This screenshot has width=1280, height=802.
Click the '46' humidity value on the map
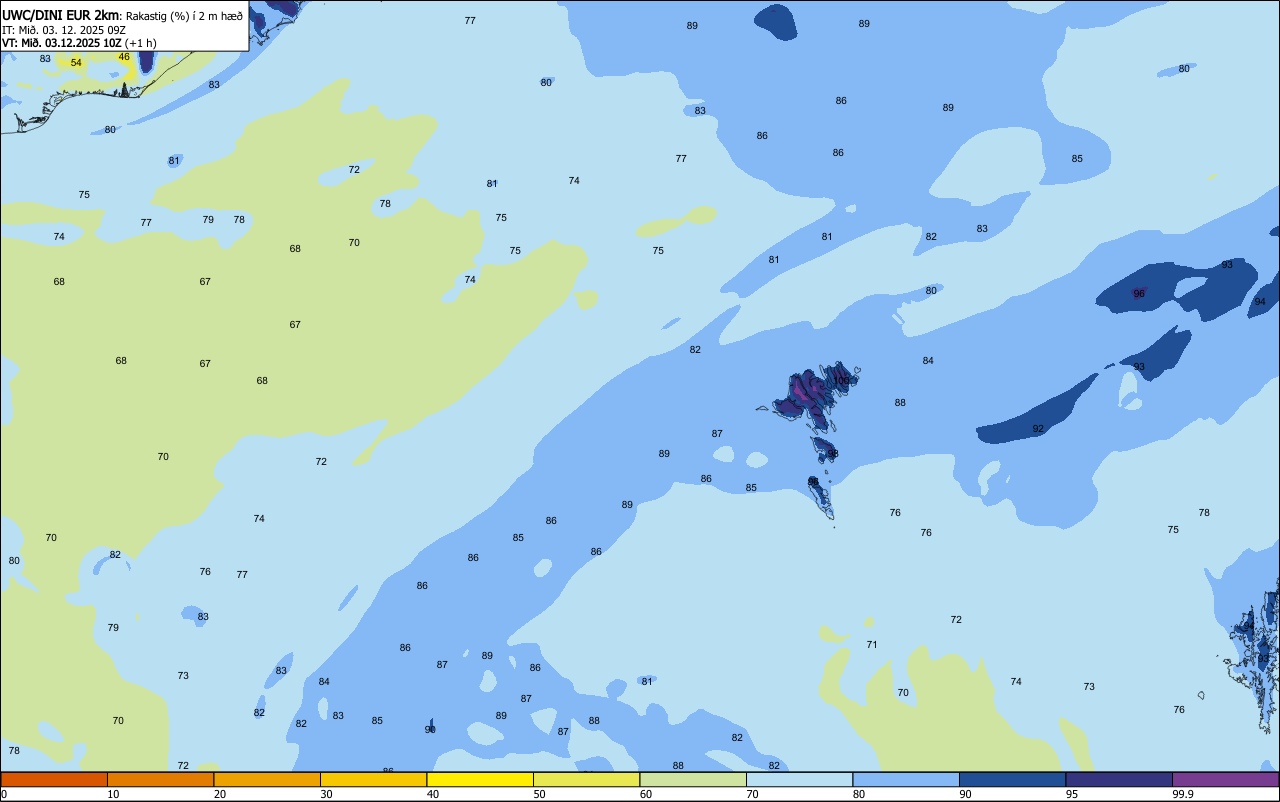point(124,56)
